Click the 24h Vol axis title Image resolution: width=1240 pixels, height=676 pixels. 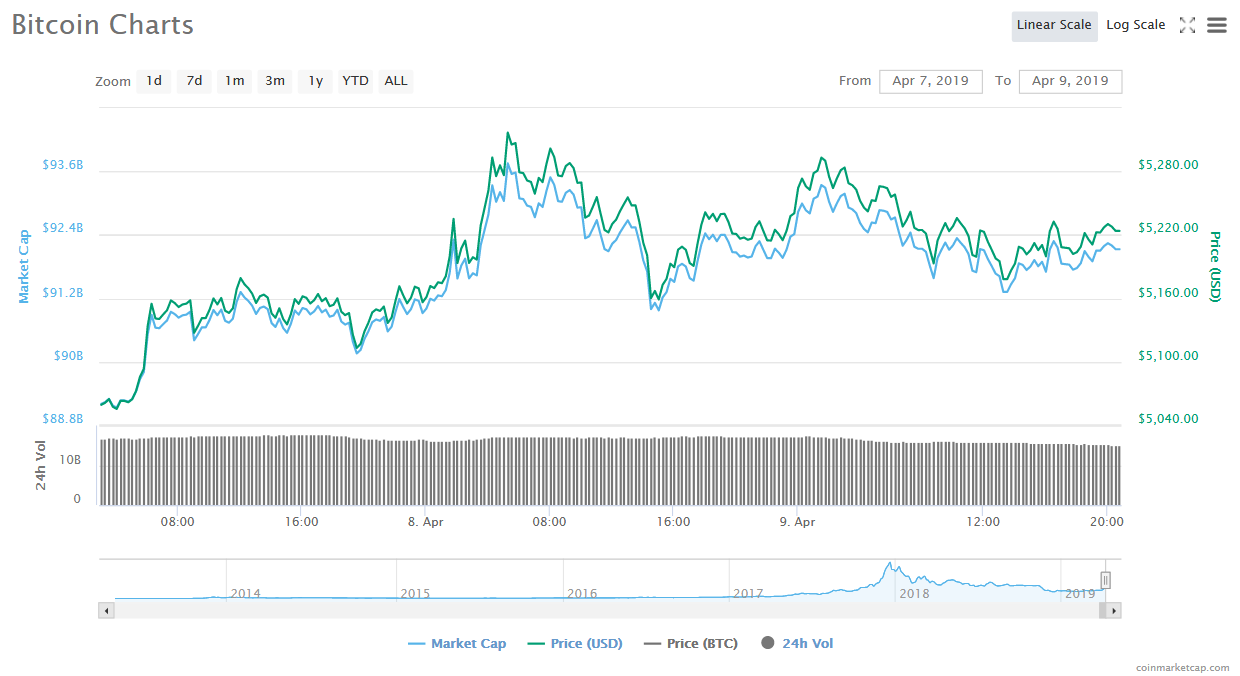click(41, 465)
